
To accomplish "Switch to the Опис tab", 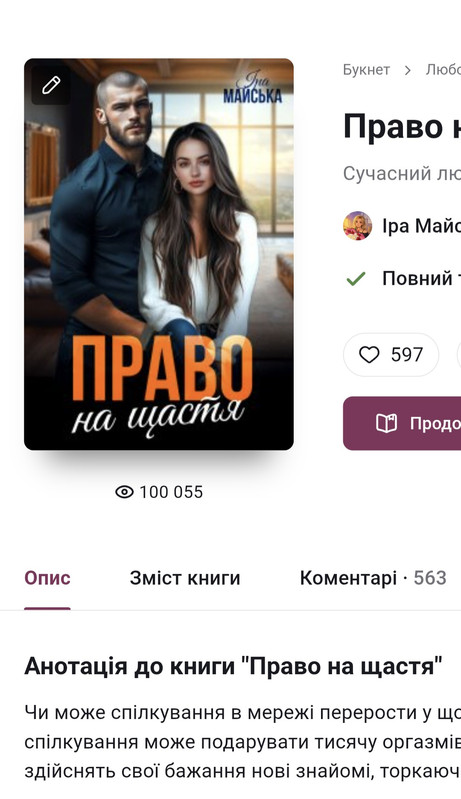I will [47, 578].
